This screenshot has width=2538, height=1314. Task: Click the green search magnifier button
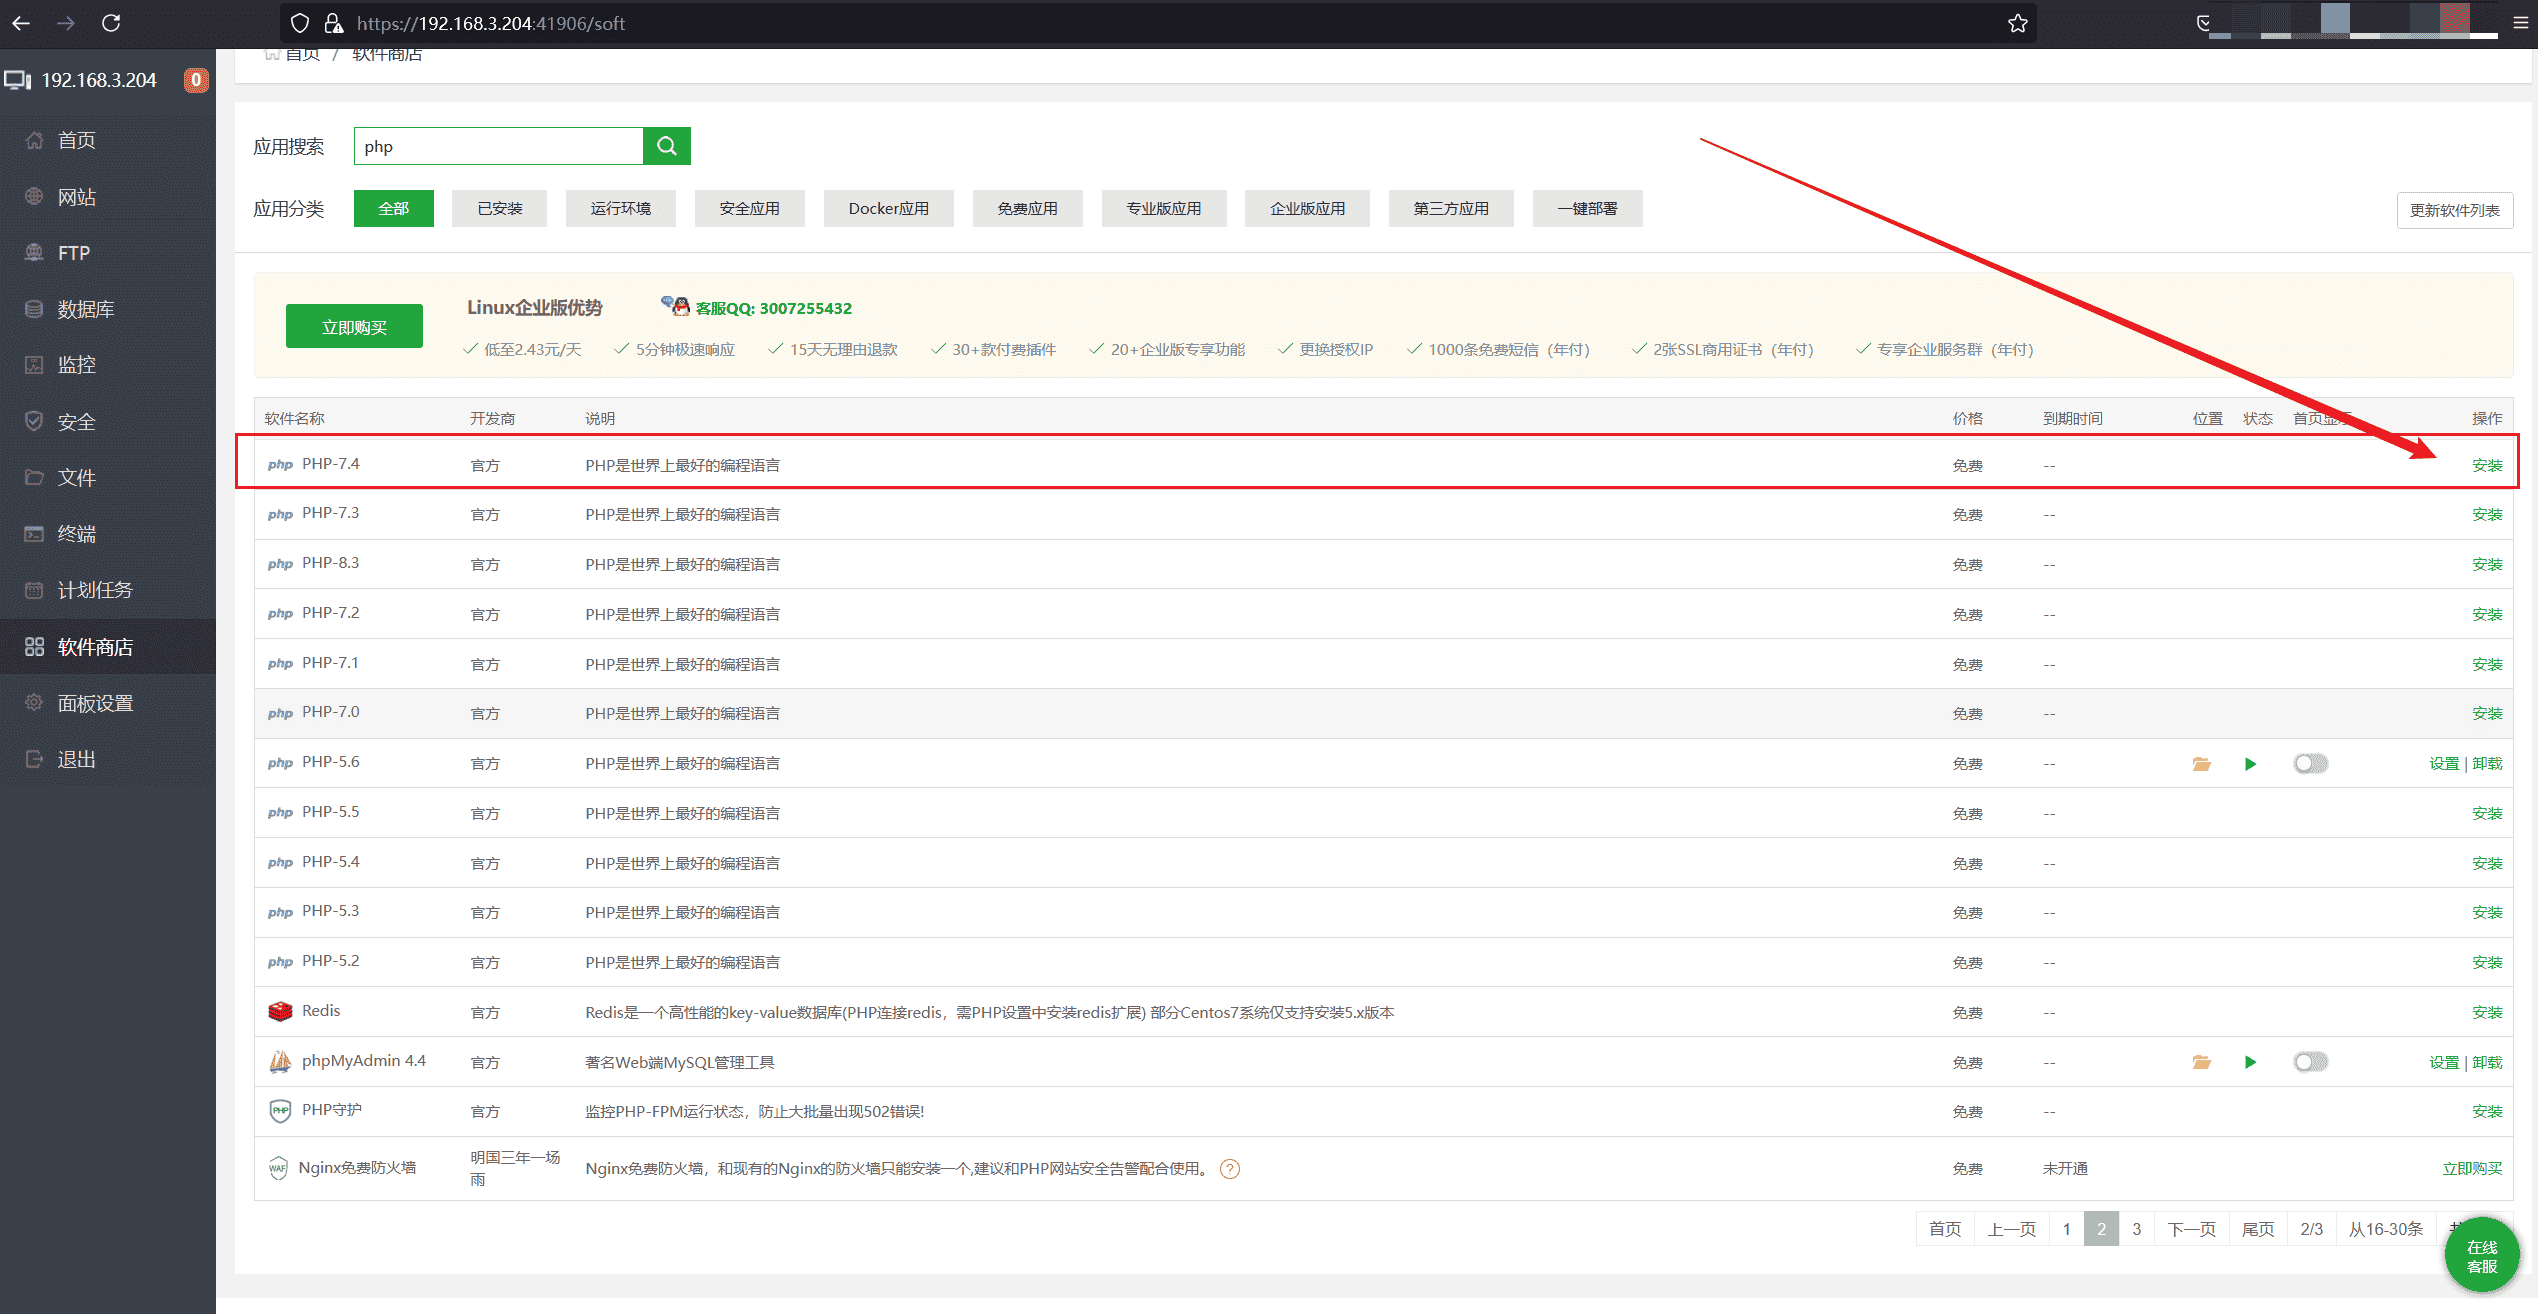click(x=666, y=146)
